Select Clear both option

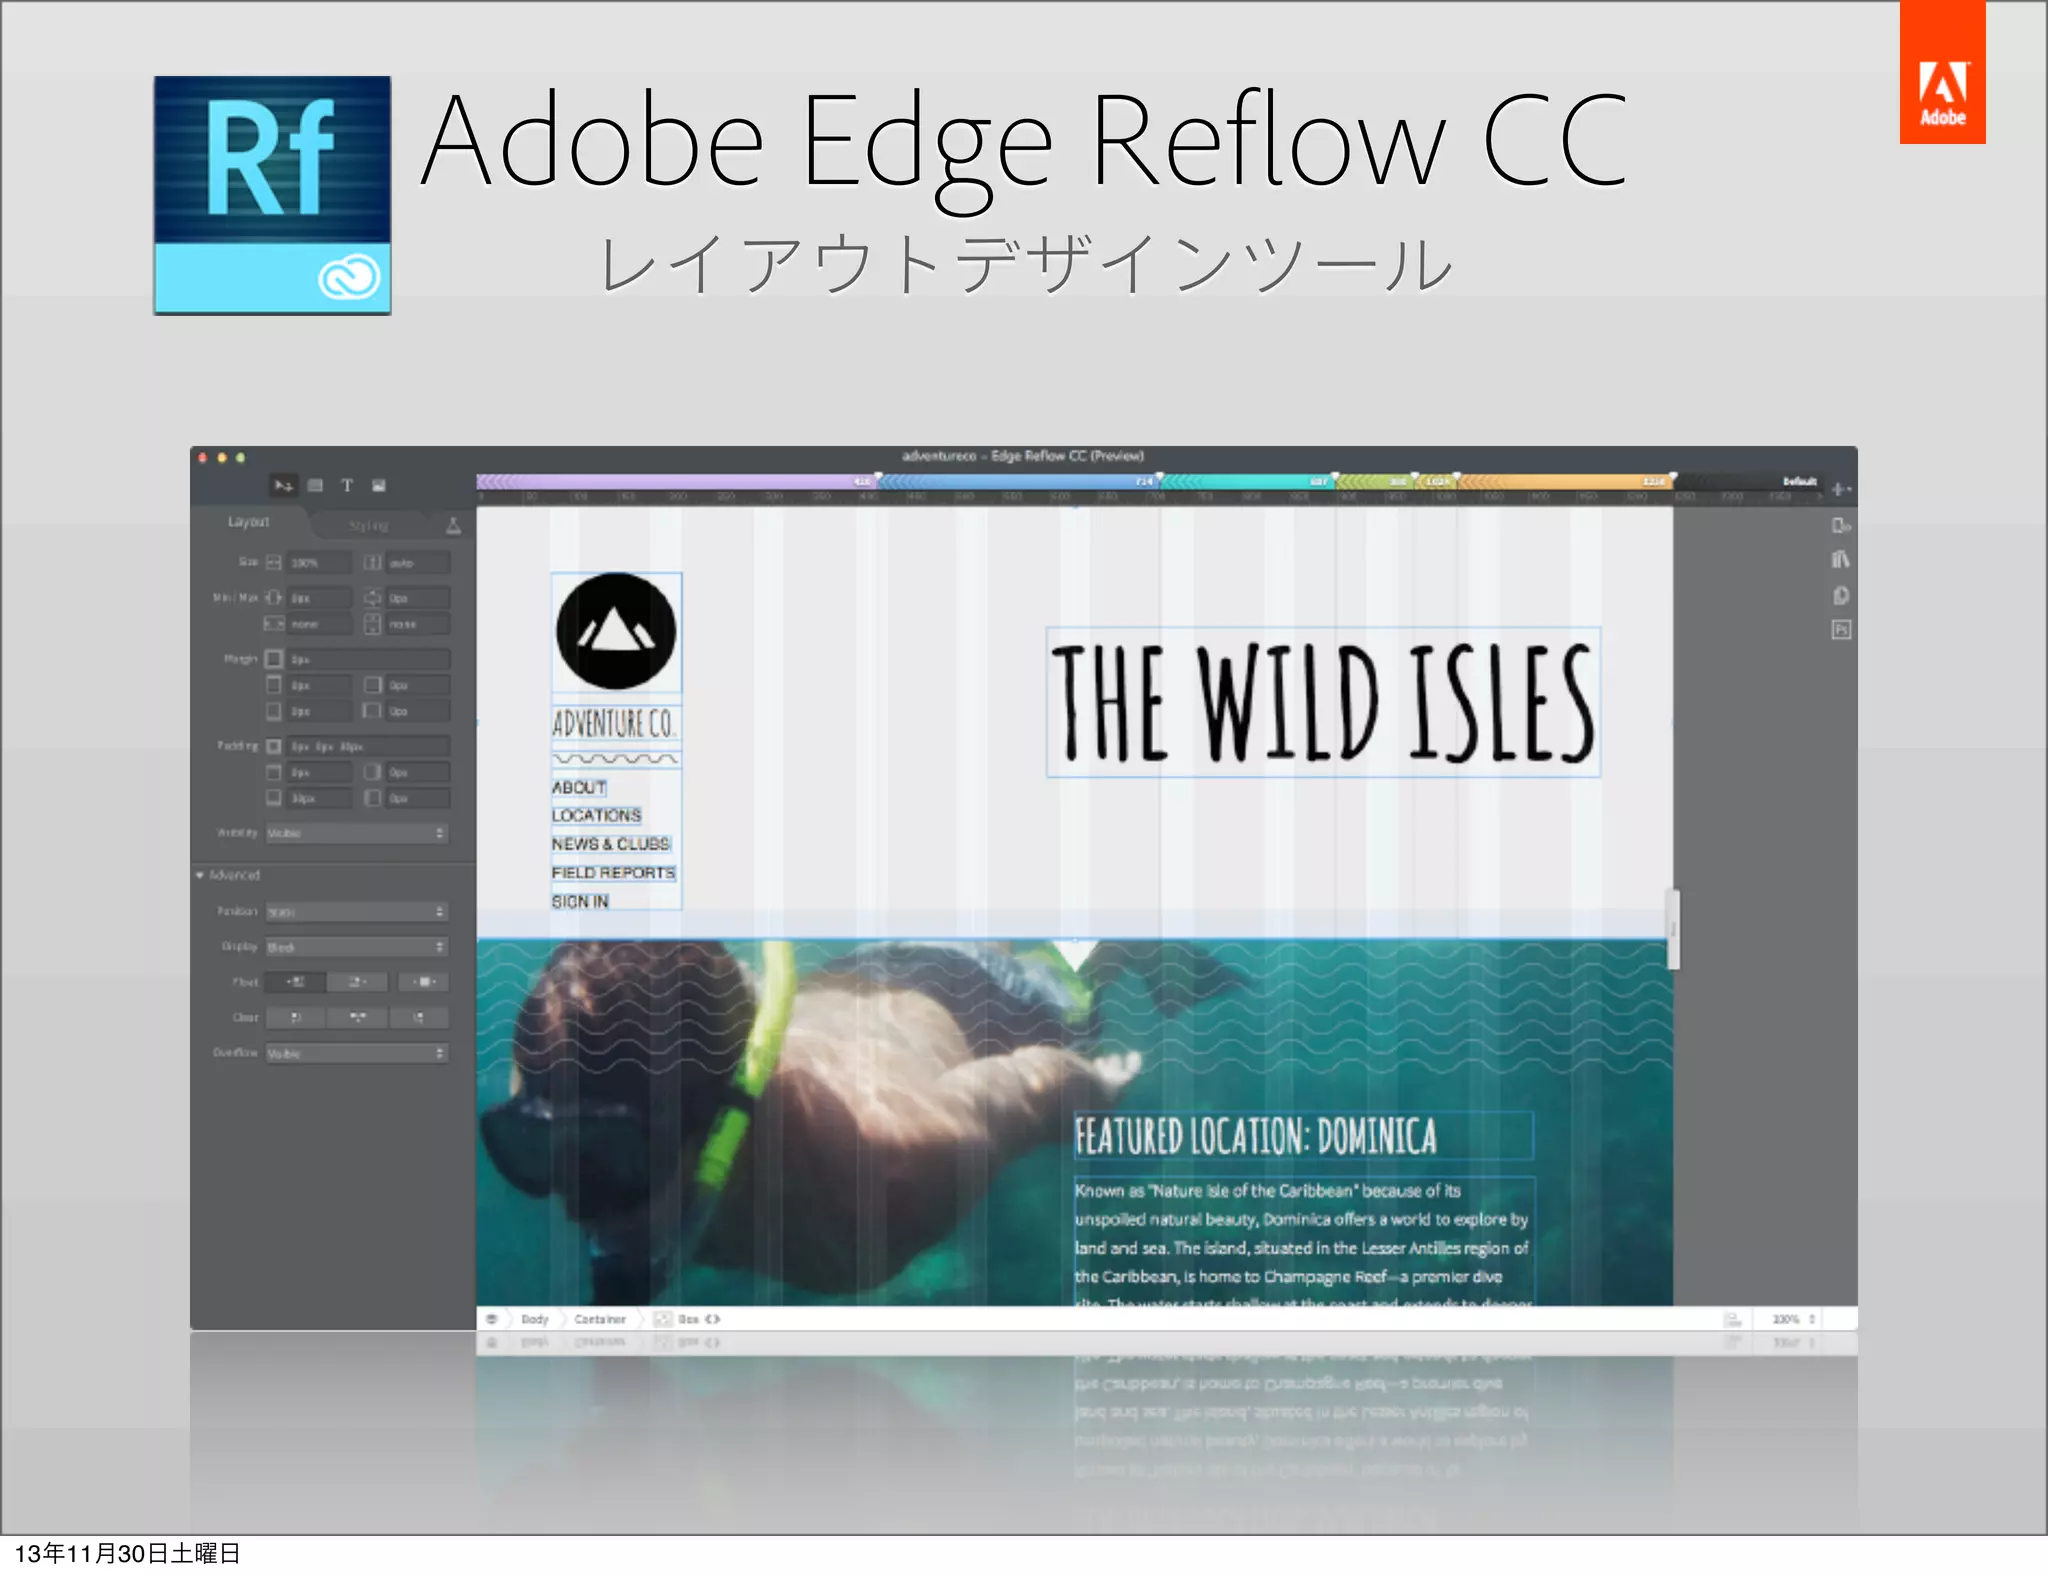[357, 1017]
